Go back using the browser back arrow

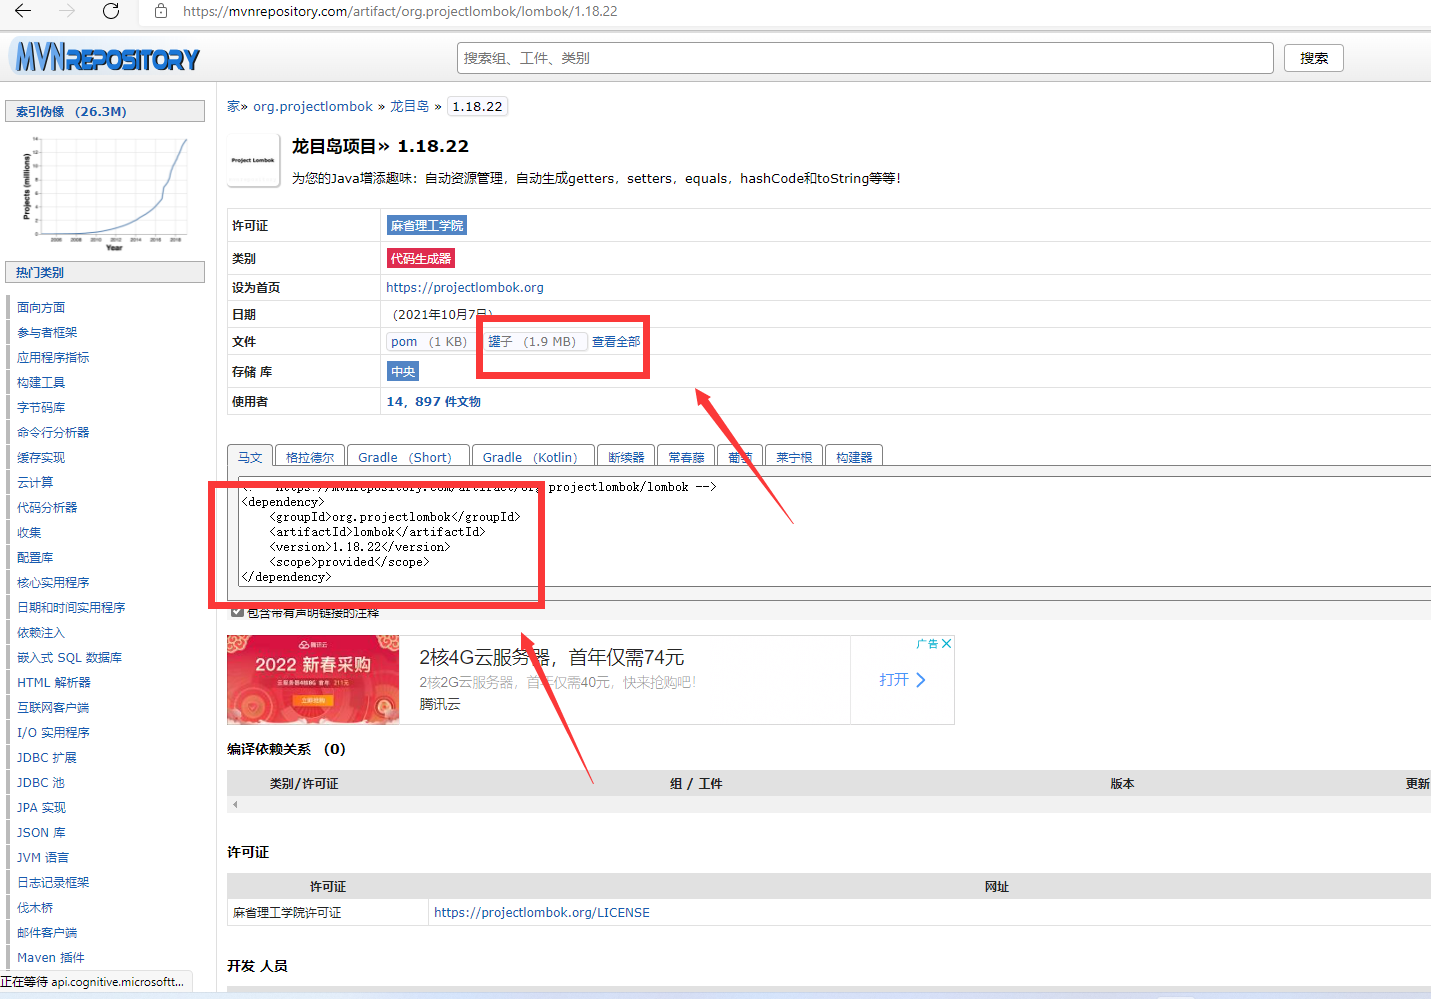tap(23, 11)
